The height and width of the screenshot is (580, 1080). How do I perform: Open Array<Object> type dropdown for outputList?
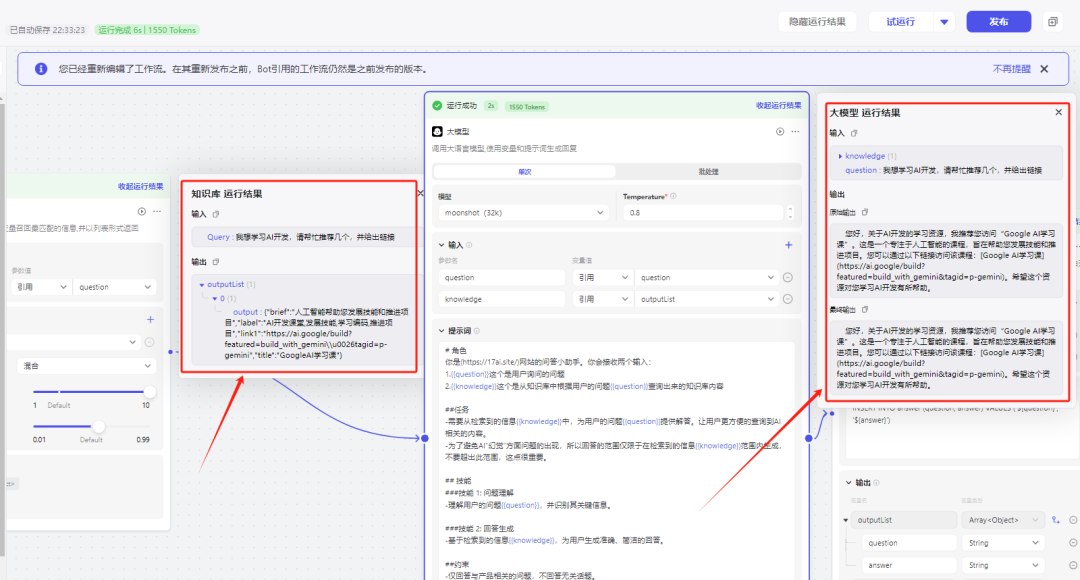(1002, 520)
